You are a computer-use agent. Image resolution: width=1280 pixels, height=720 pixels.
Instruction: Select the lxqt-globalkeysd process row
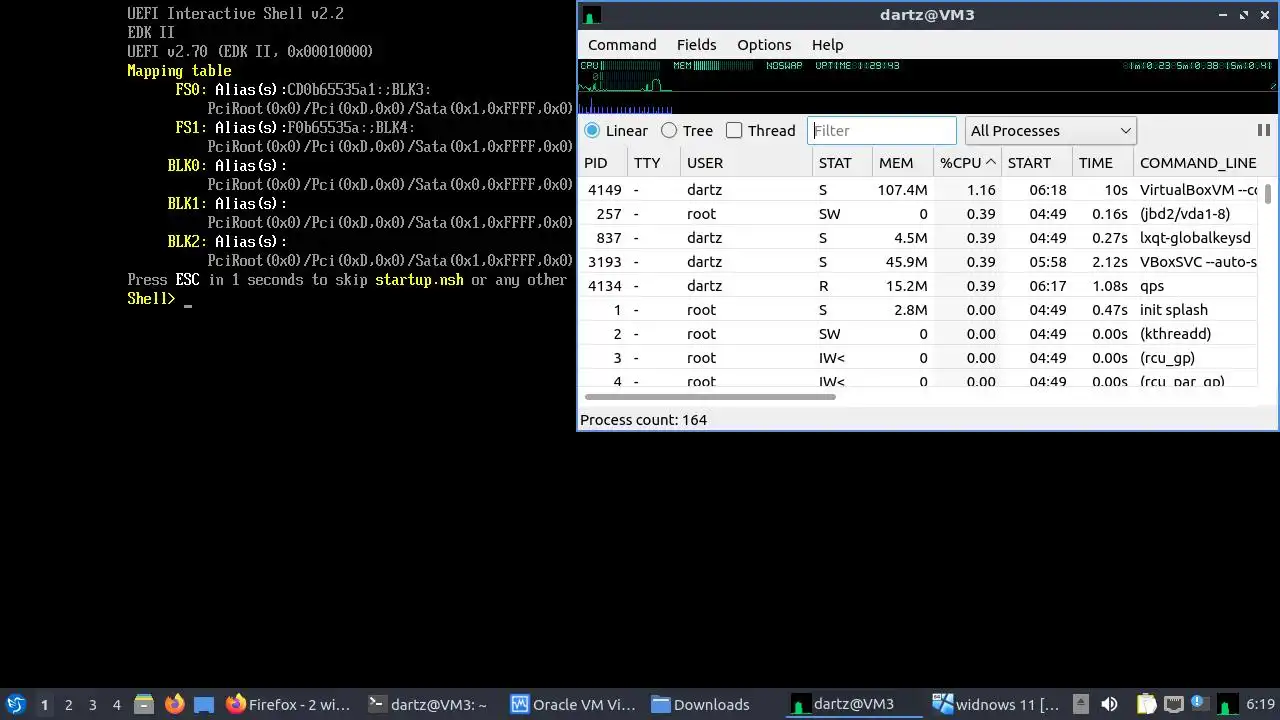919,238
